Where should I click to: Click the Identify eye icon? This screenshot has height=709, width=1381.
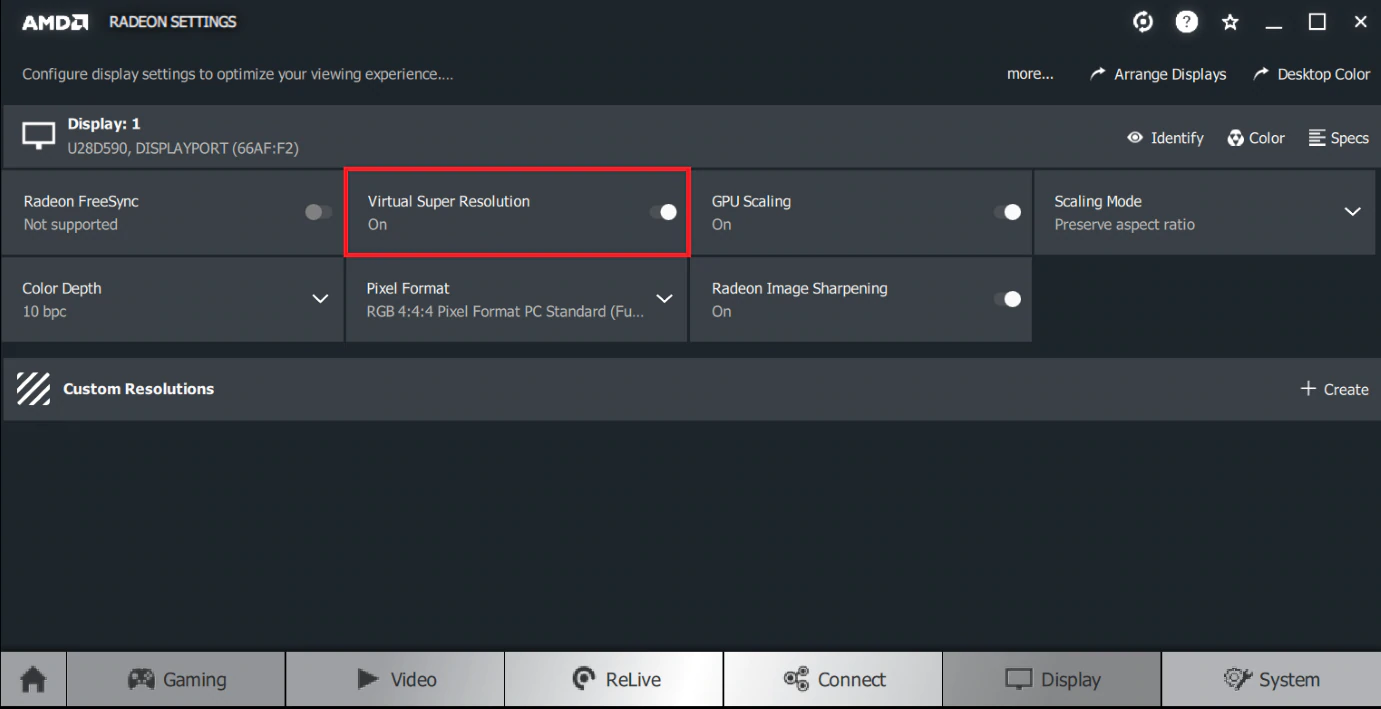point(1135,138)
